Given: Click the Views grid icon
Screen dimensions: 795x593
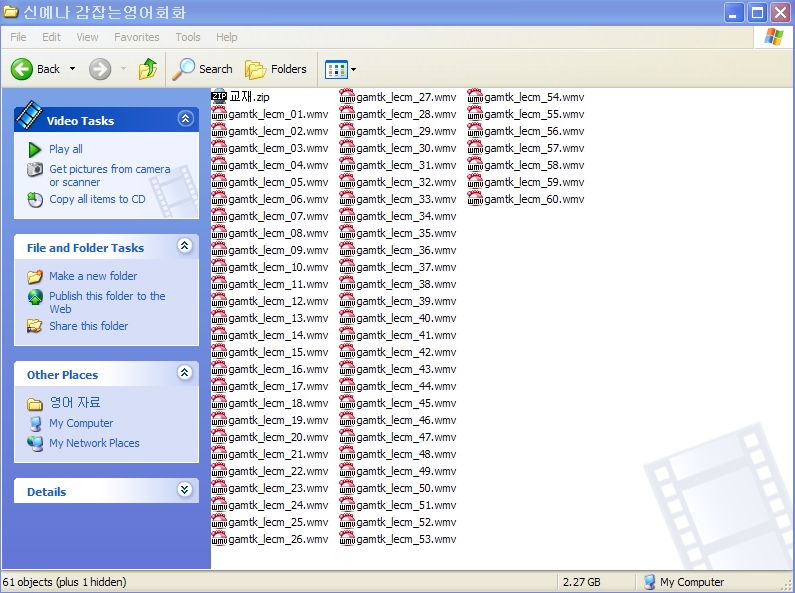Looking at the screenshot, I should pos(336,69).
